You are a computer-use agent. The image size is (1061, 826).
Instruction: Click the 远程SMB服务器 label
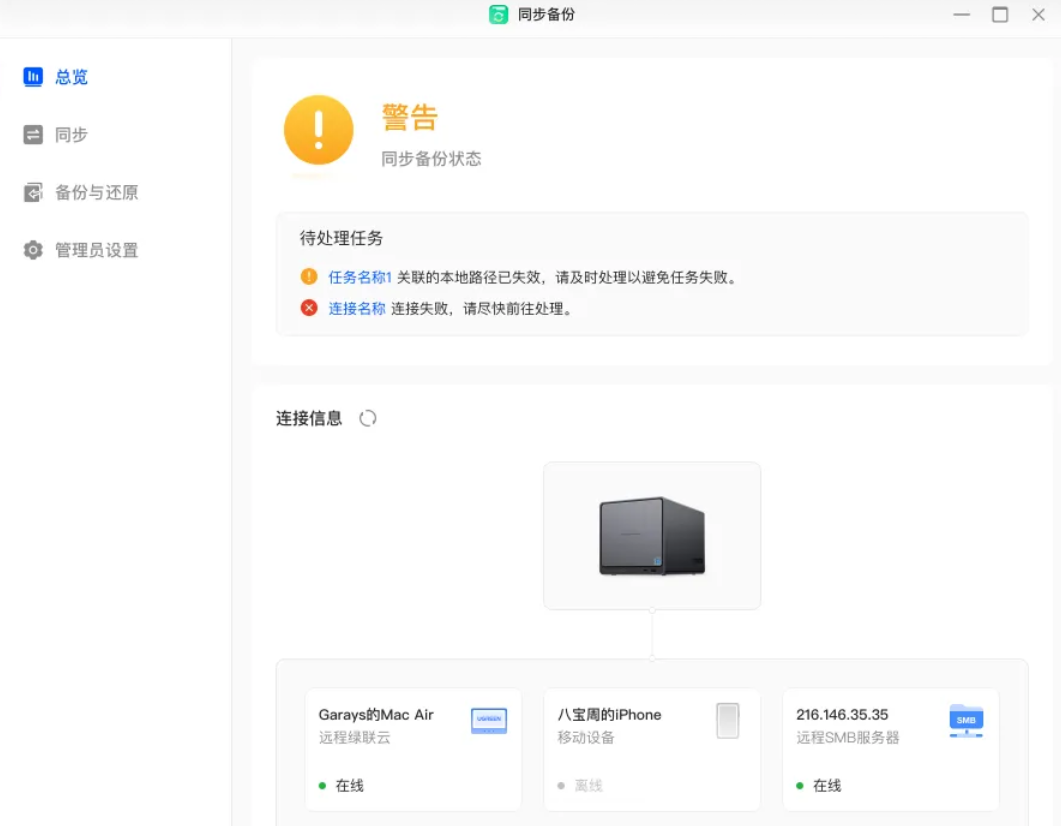pyautogui.click(x=847, y=737)
